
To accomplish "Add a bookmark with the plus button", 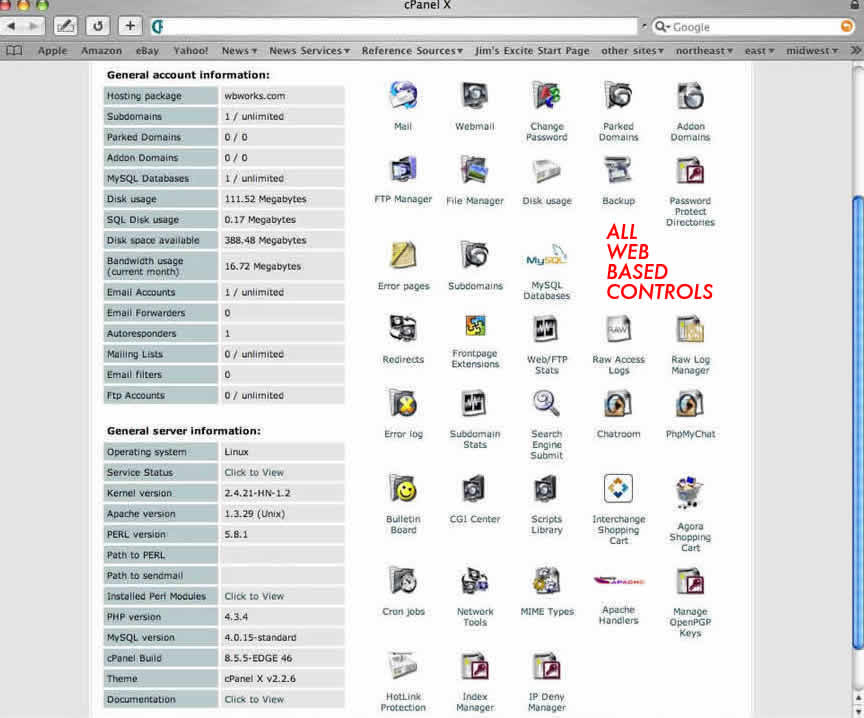I will coord(130,26).
